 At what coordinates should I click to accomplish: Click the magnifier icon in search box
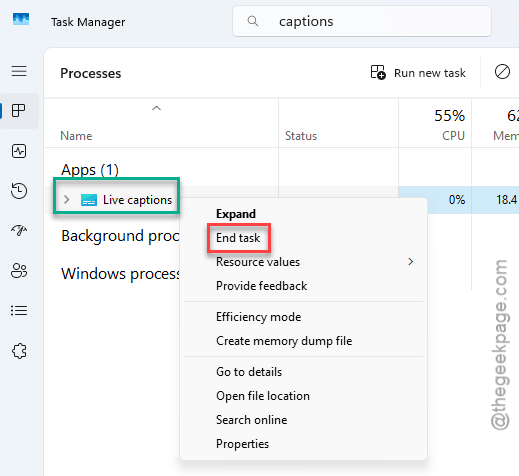[x=253, y=21]
